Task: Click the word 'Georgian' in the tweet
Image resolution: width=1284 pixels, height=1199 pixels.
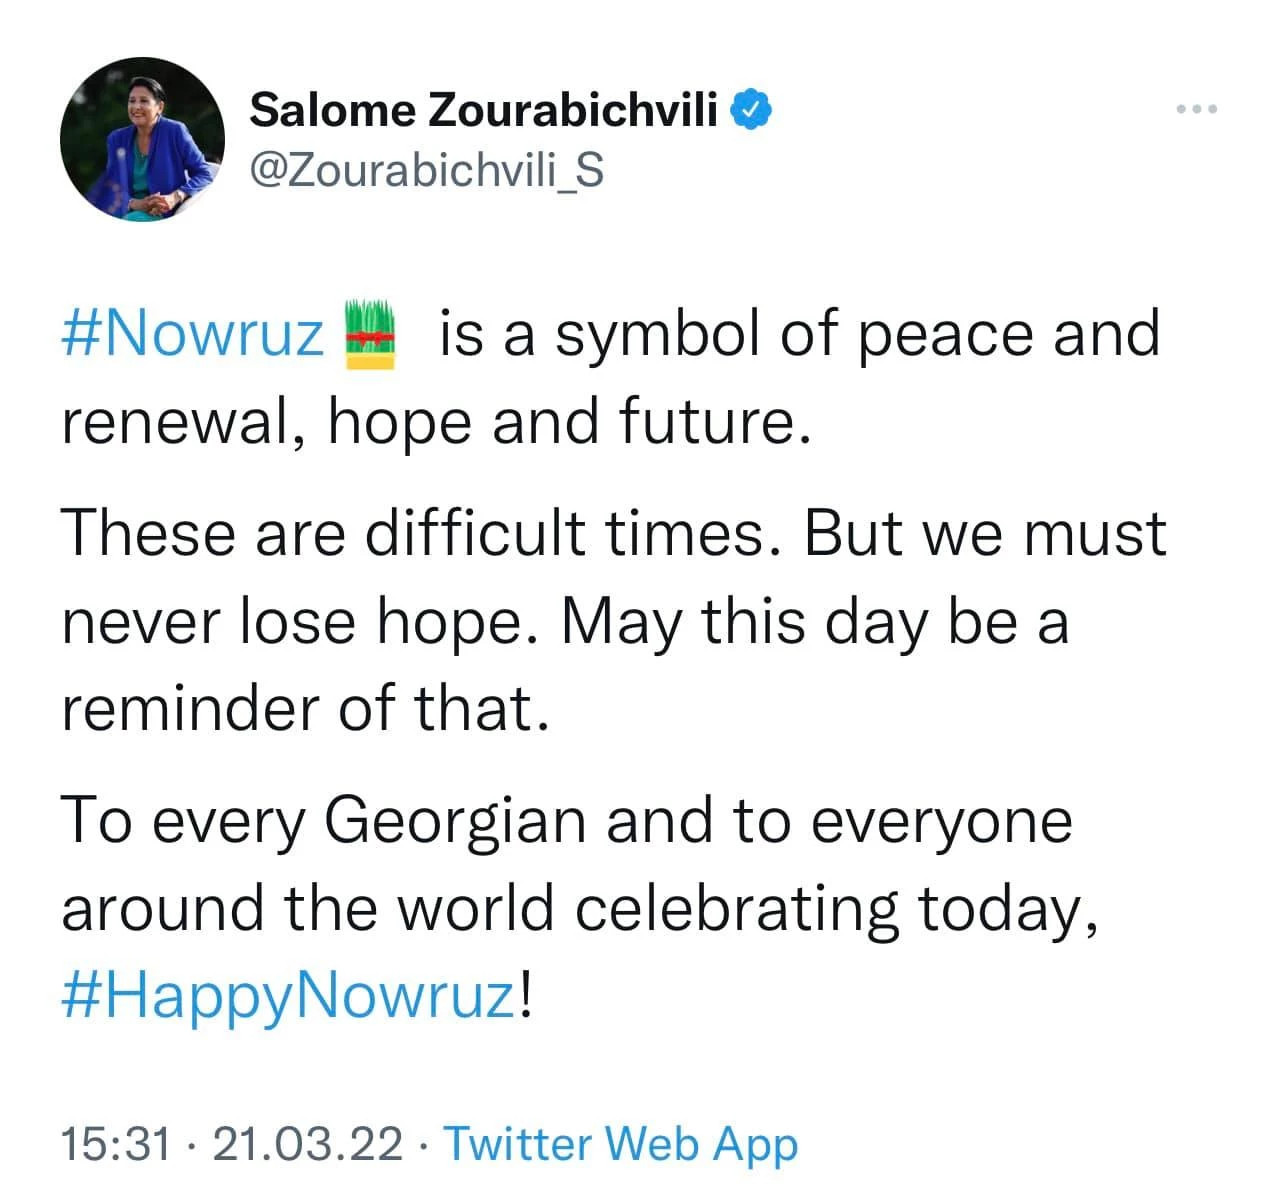Action: [455, 822]
